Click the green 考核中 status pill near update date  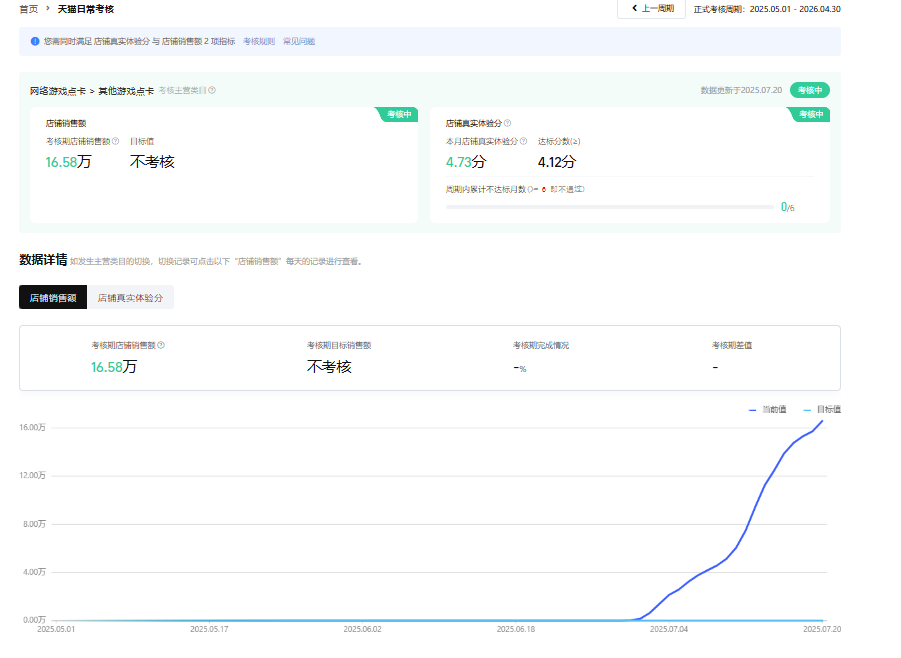[x=809, y=90]
